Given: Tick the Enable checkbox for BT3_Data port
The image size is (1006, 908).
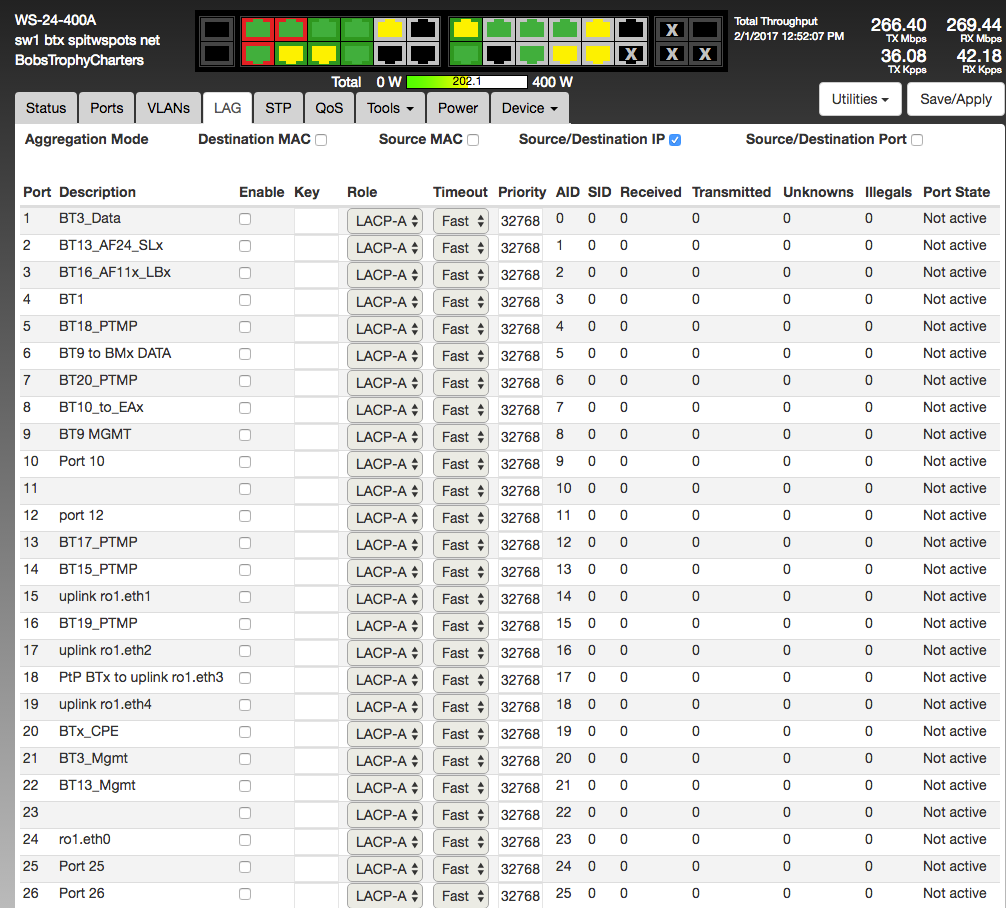Looking at the screenshot, I should 245,219.
